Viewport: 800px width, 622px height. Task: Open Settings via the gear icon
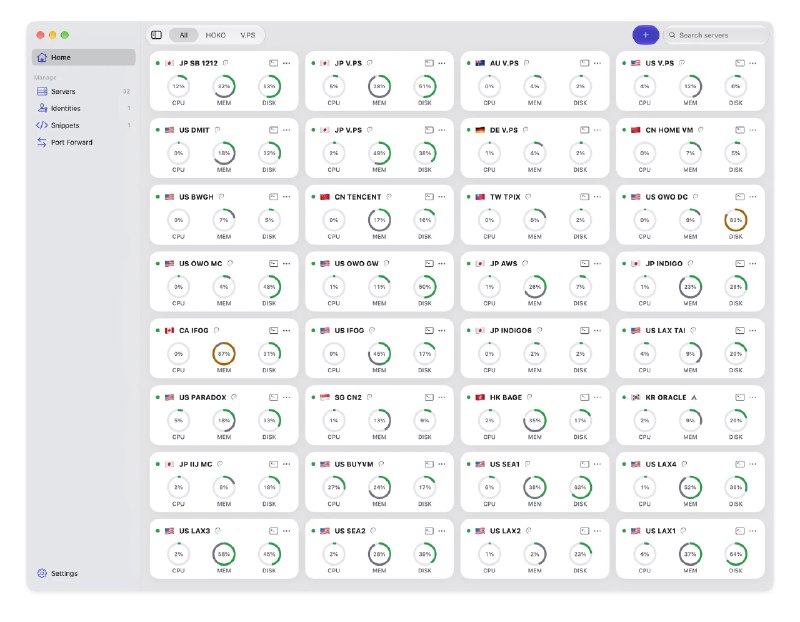click(x=42, y=574)
